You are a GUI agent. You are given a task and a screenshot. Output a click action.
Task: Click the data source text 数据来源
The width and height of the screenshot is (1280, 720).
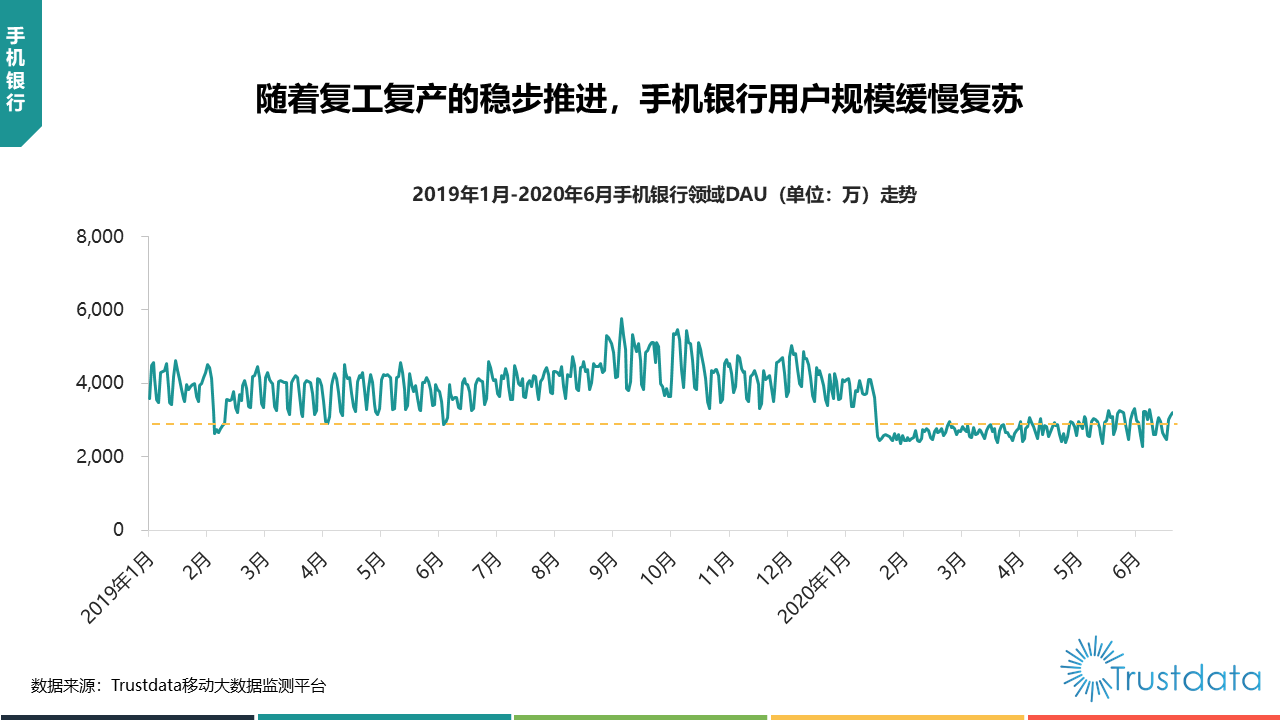click(x=178, y=686)
